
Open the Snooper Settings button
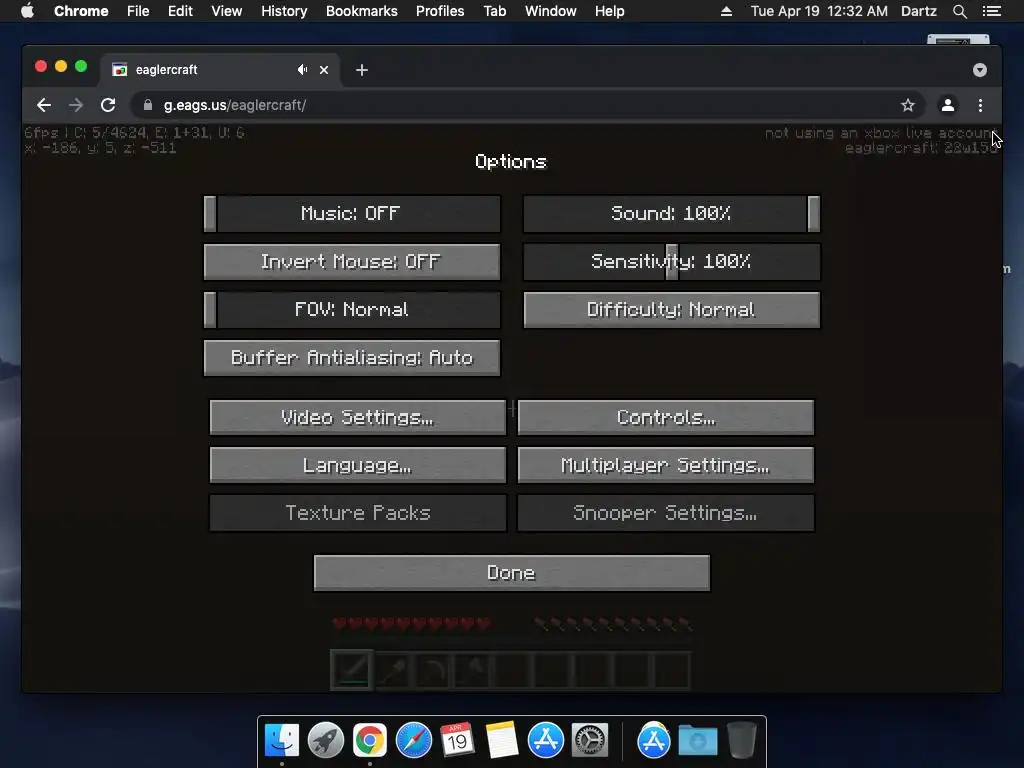click(x=665, y=513)
